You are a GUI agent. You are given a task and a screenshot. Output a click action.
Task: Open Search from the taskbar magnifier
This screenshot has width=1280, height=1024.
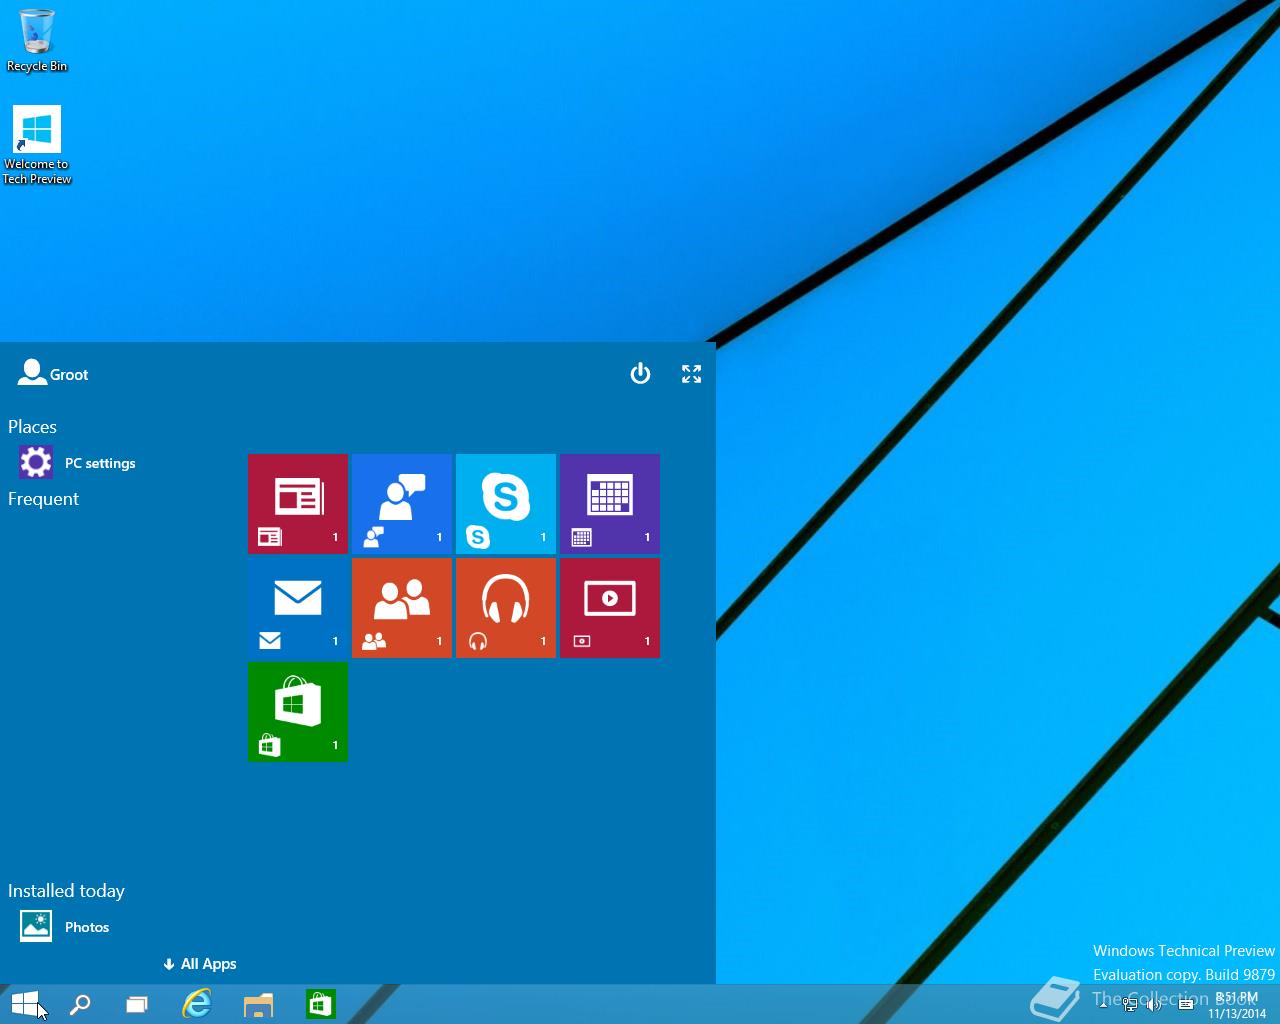80,1004
